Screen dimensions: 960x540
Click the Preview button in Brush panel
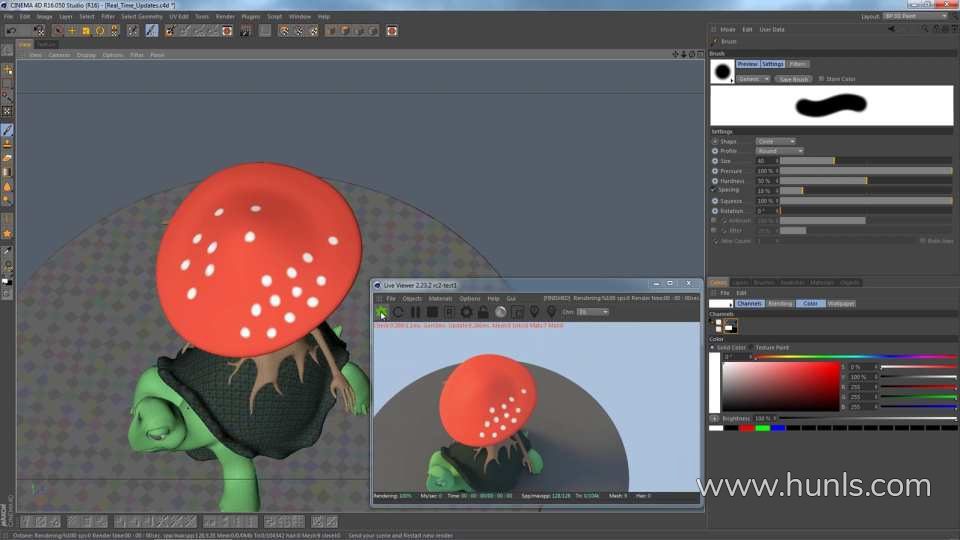click(748, 64)
